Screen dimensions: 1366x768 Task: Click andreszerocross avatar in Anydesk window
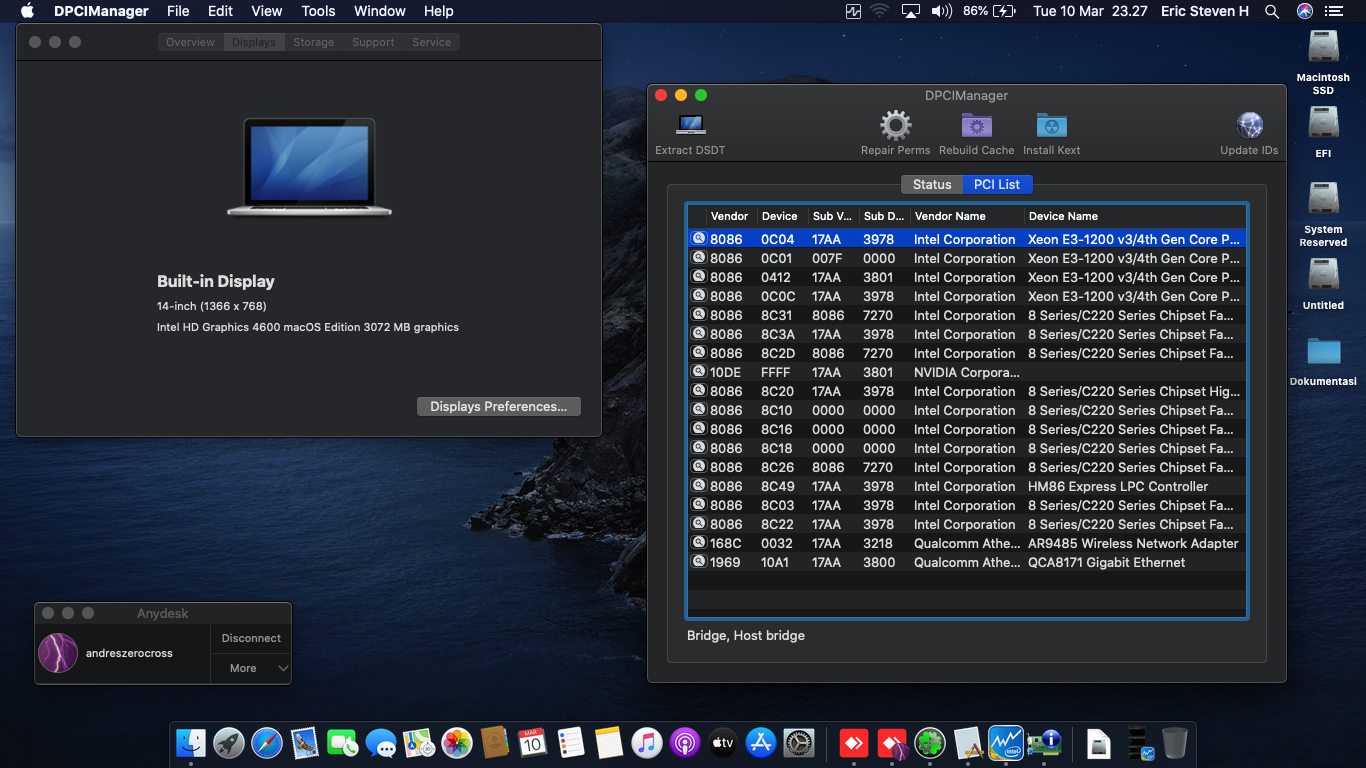58,653
